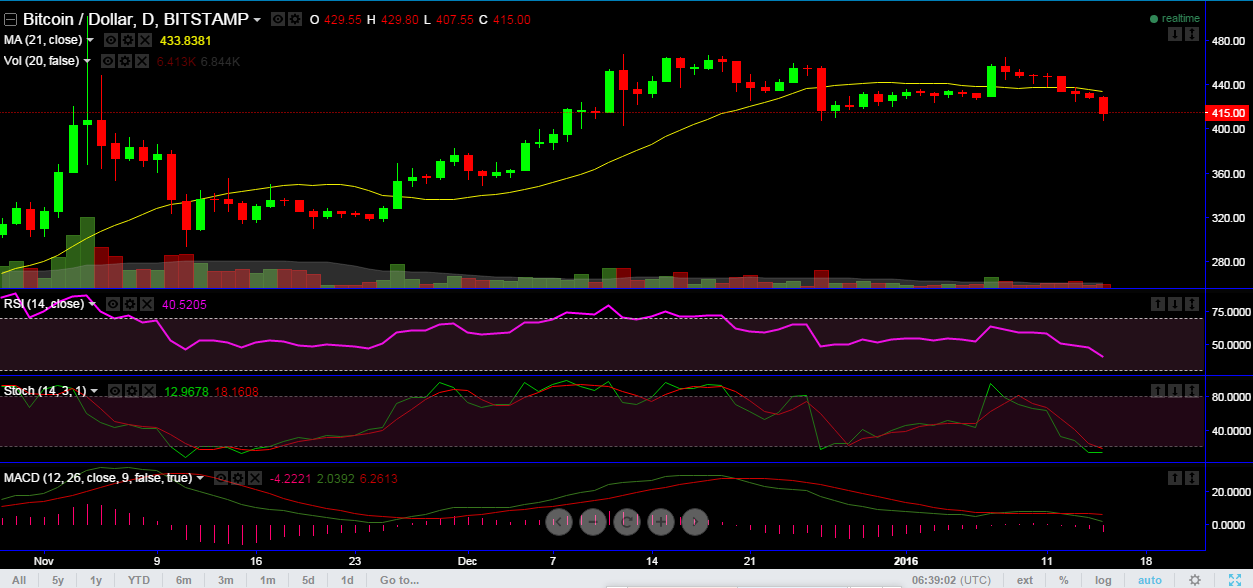Select the YTD time range
This screenshot has height=588, width=1253.
tap(139, 580)
